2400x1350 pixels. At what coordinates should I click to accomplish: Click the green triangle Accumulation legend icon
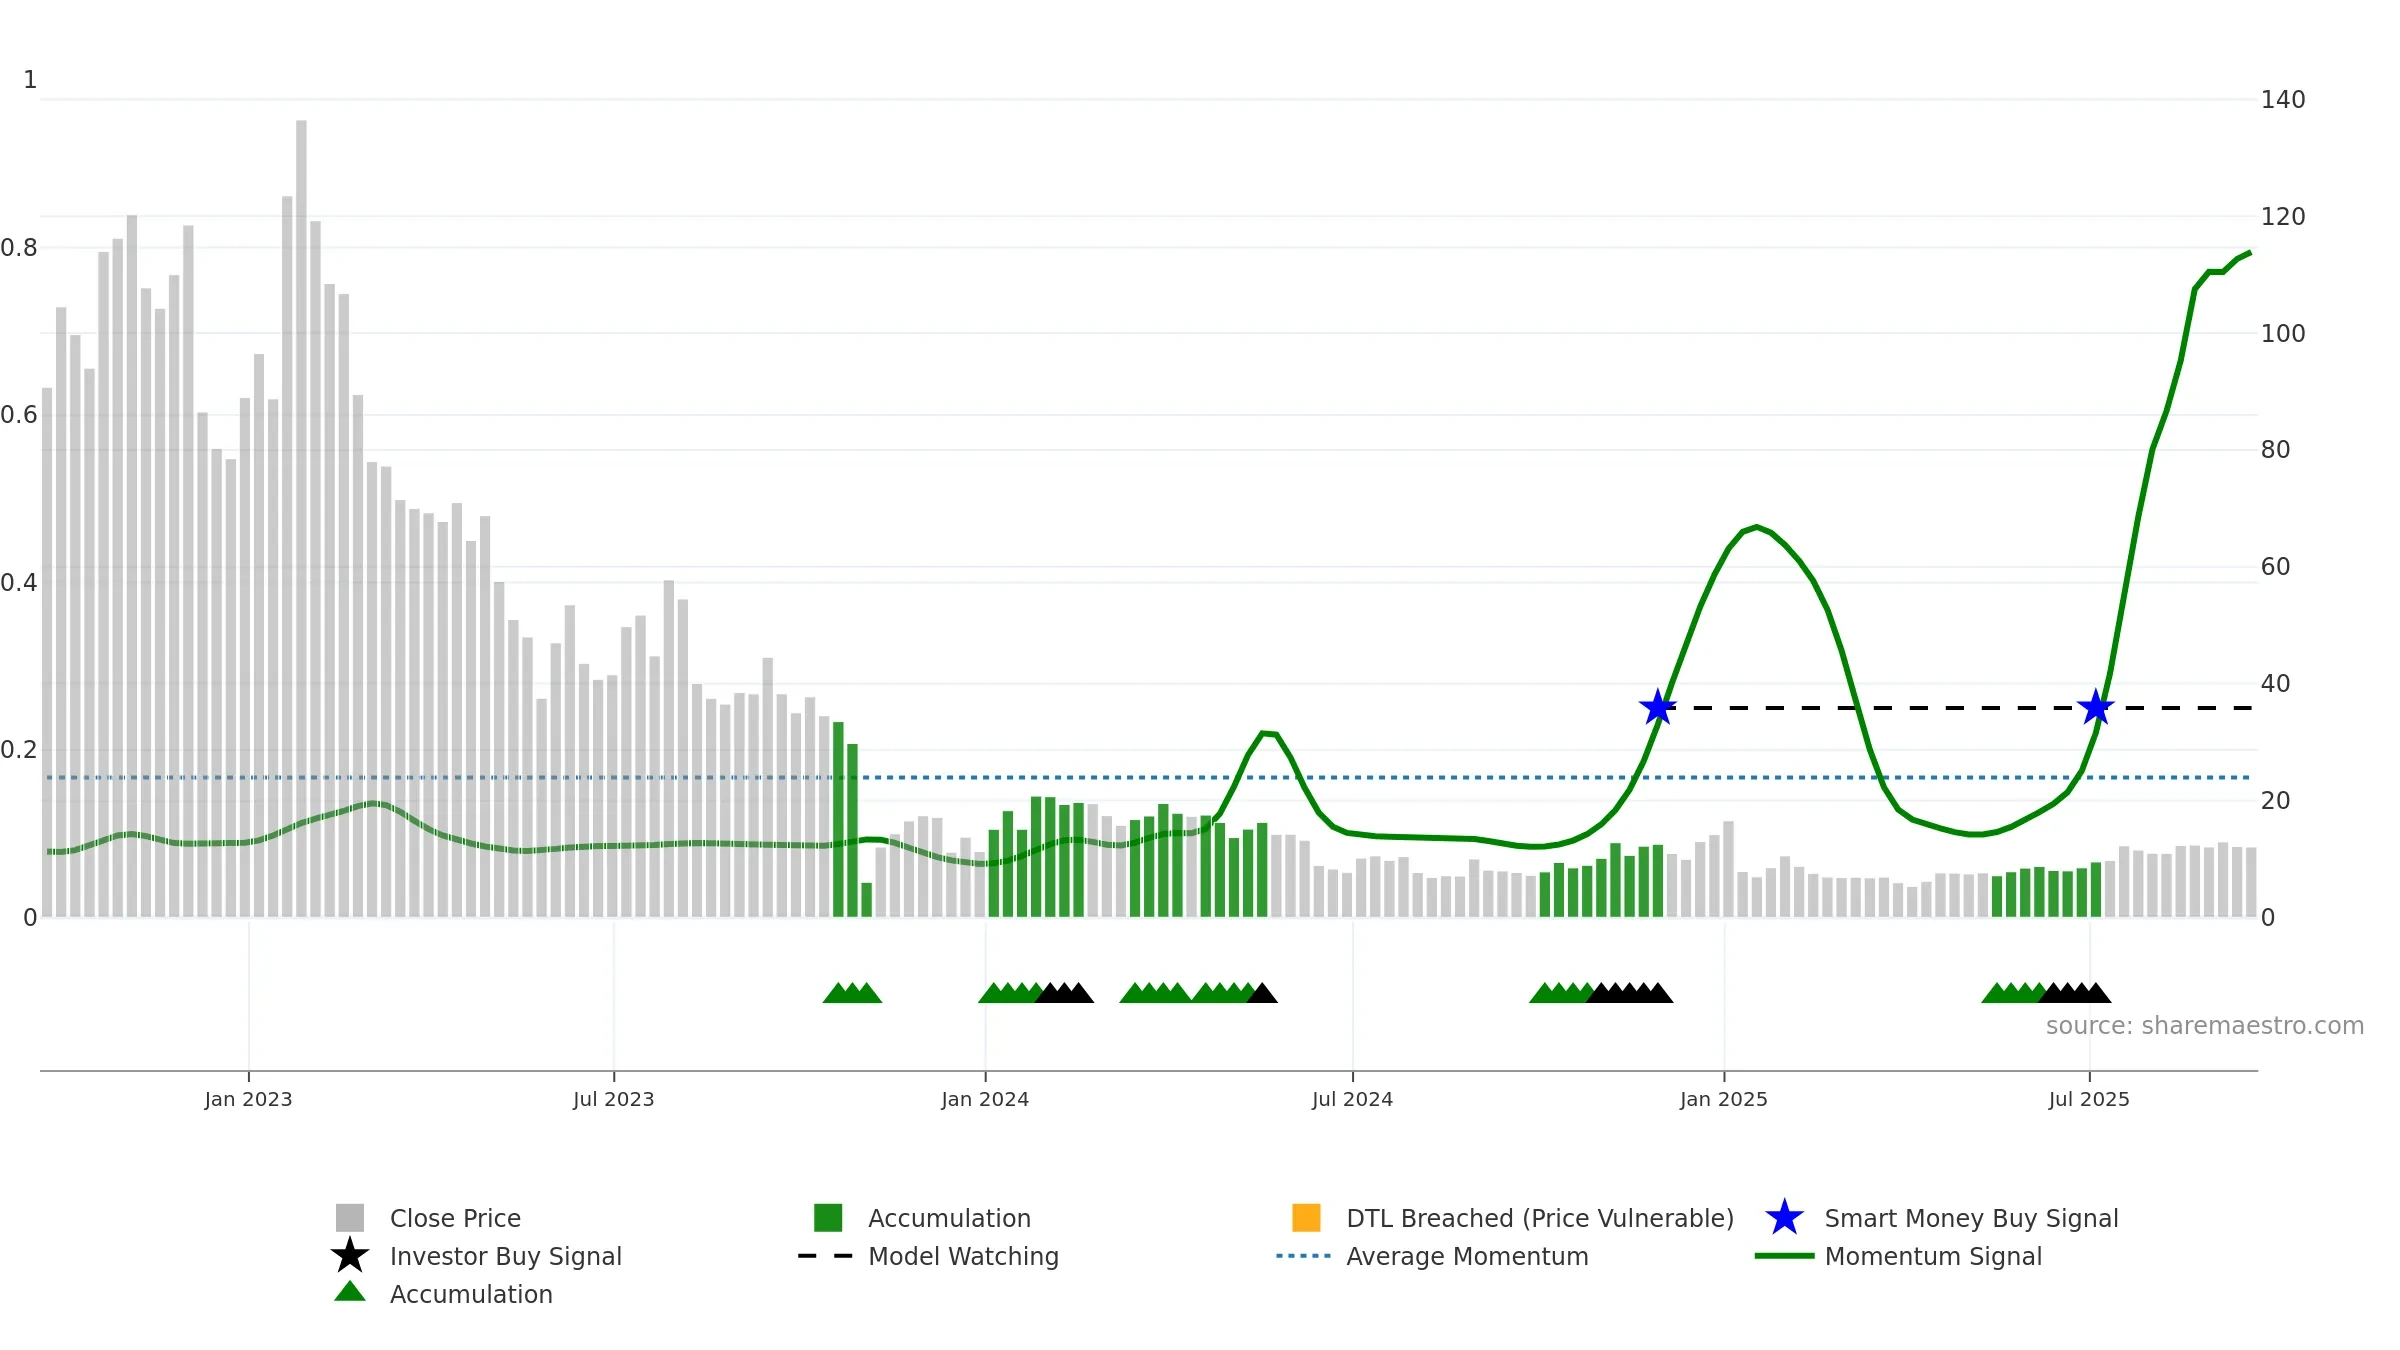350,1292
